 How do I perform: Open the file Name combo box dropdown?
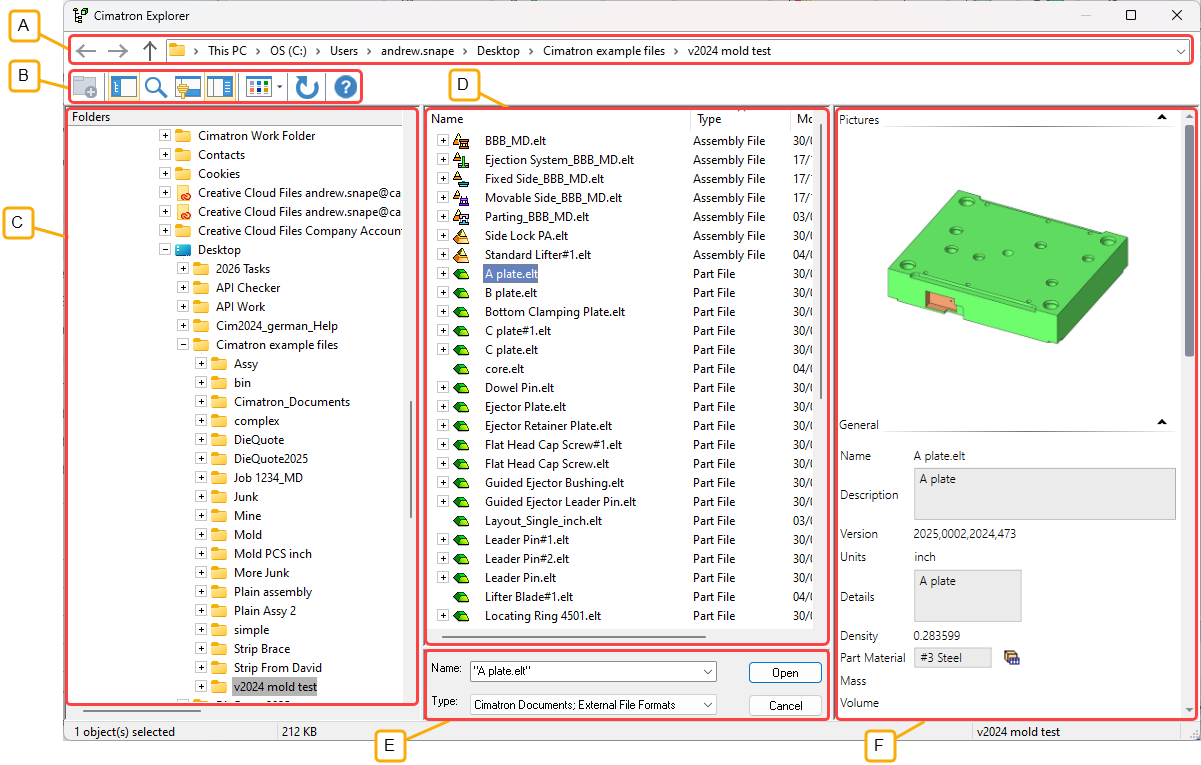(708, 672)
